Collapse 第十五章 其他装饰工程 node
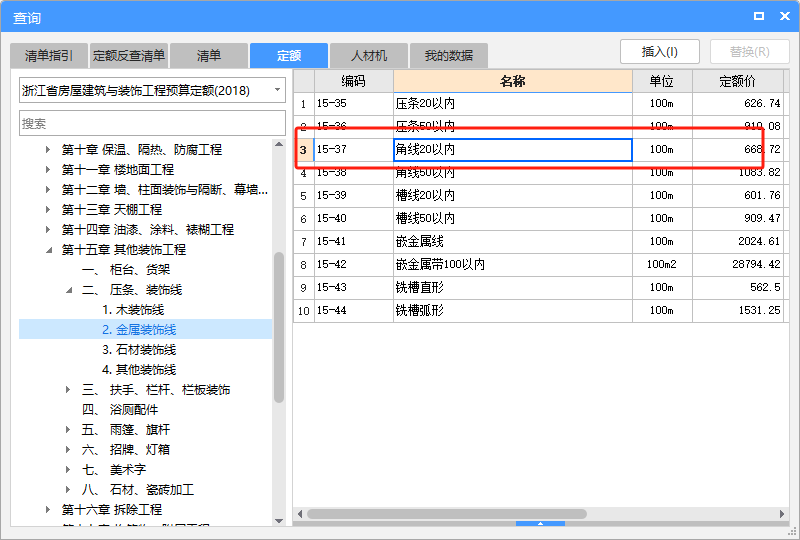800x540 pixels. 48,250
